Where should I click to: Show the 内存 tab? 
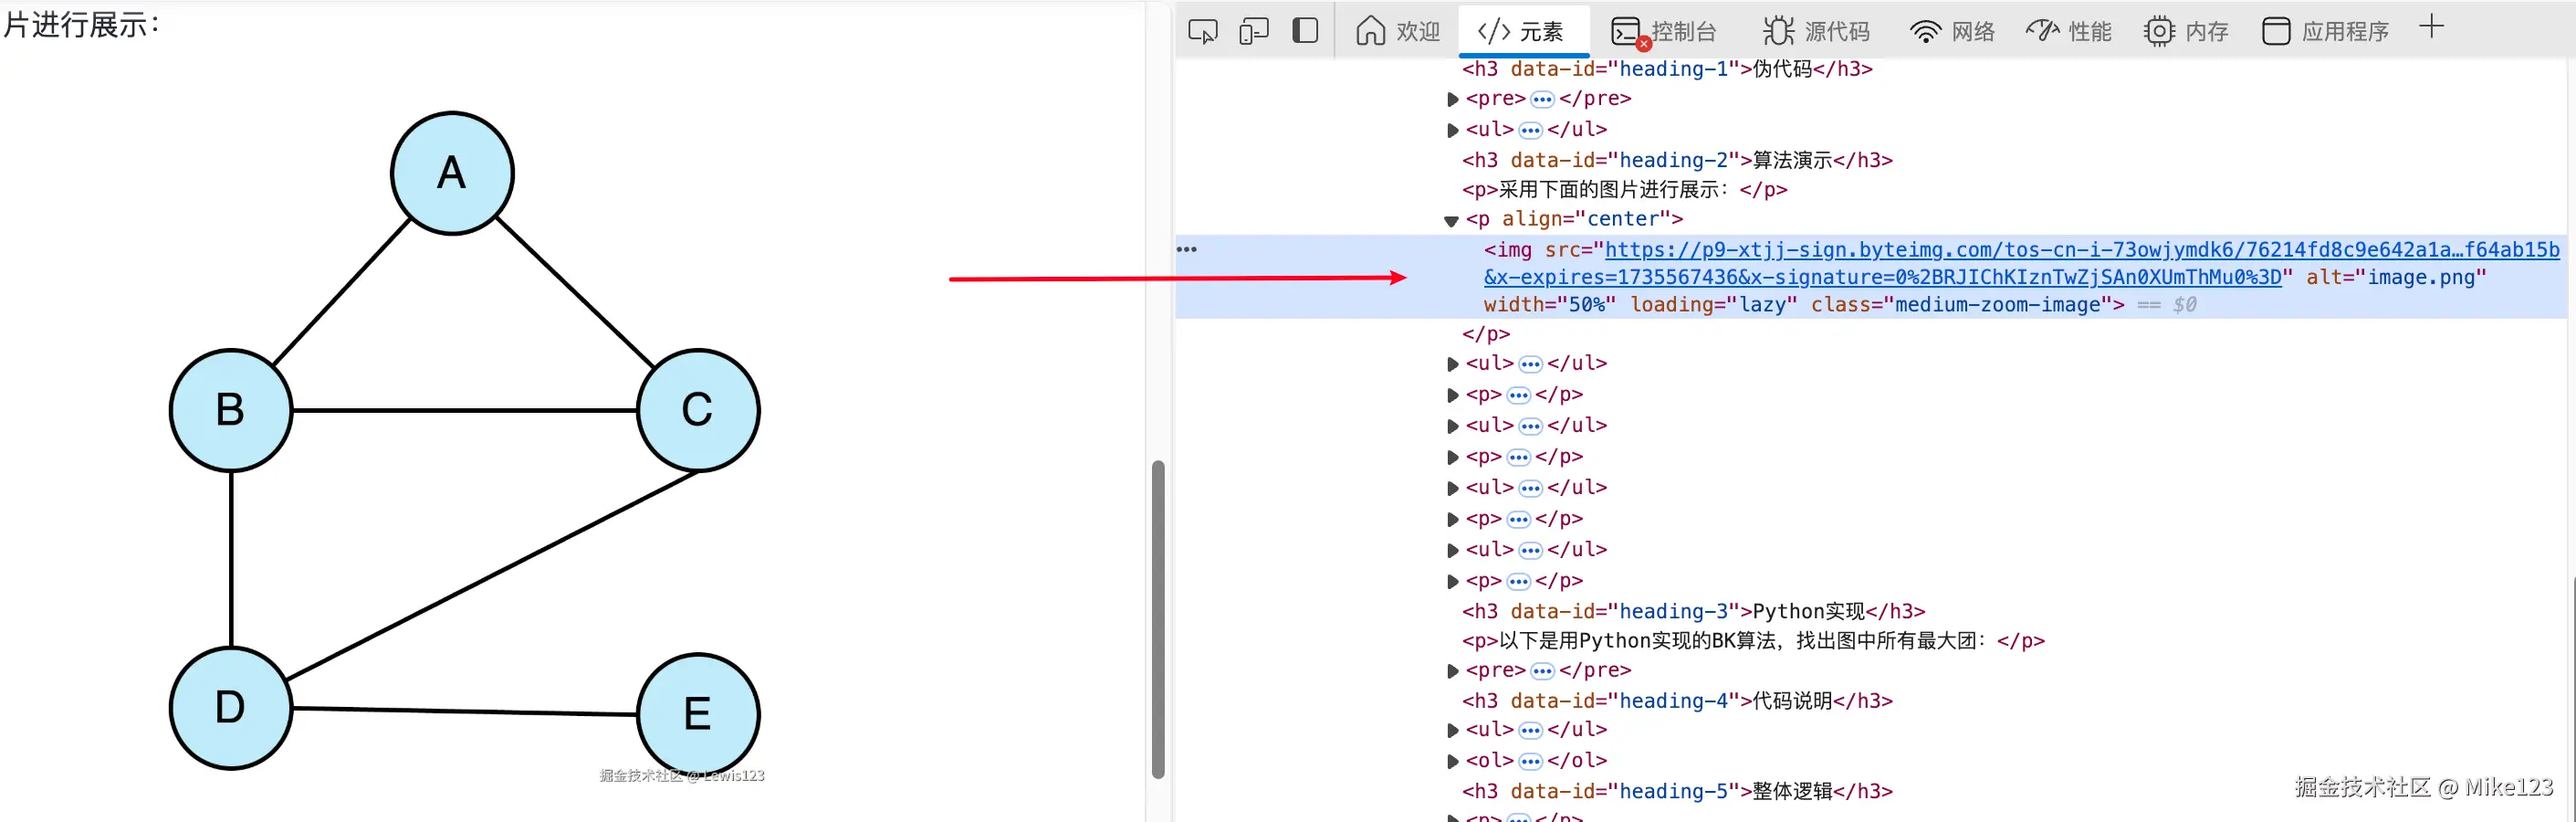2186,31
